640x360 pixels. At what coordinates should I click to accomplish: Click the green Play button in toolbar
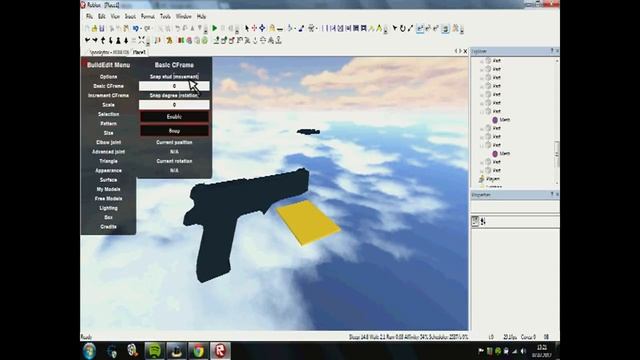click(x=214, y=28)
